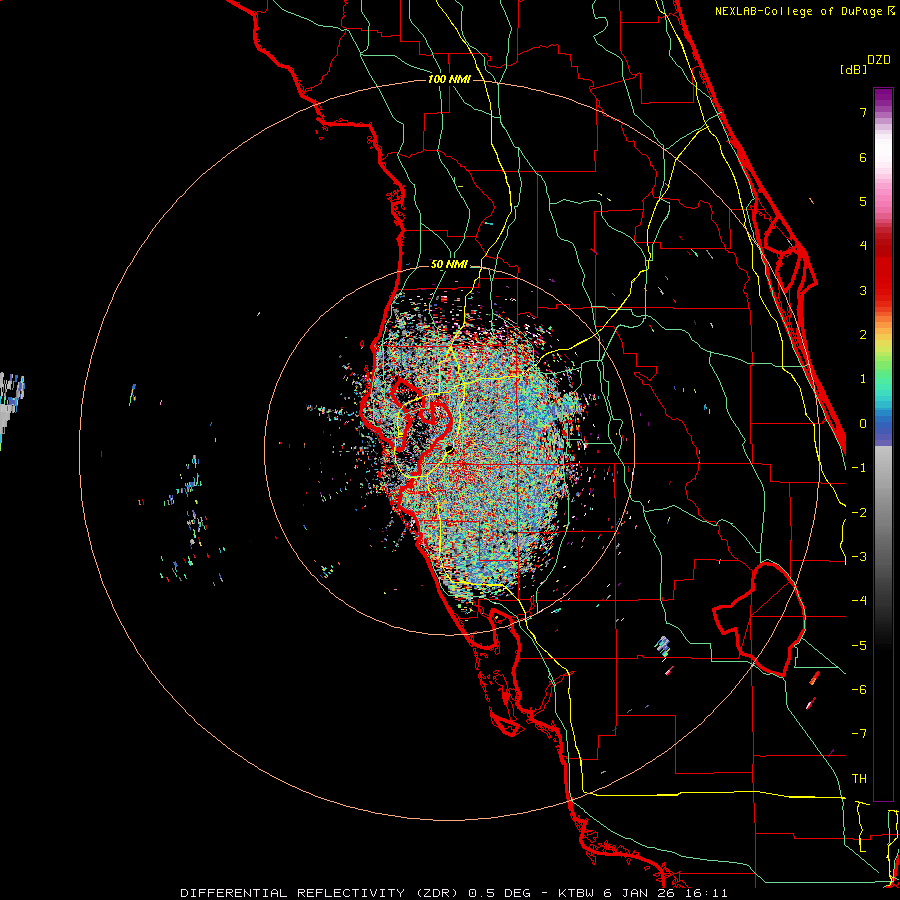Click the '[dB]' units label
Viewport: 900px width, 900px height.
tap(853, 69)
